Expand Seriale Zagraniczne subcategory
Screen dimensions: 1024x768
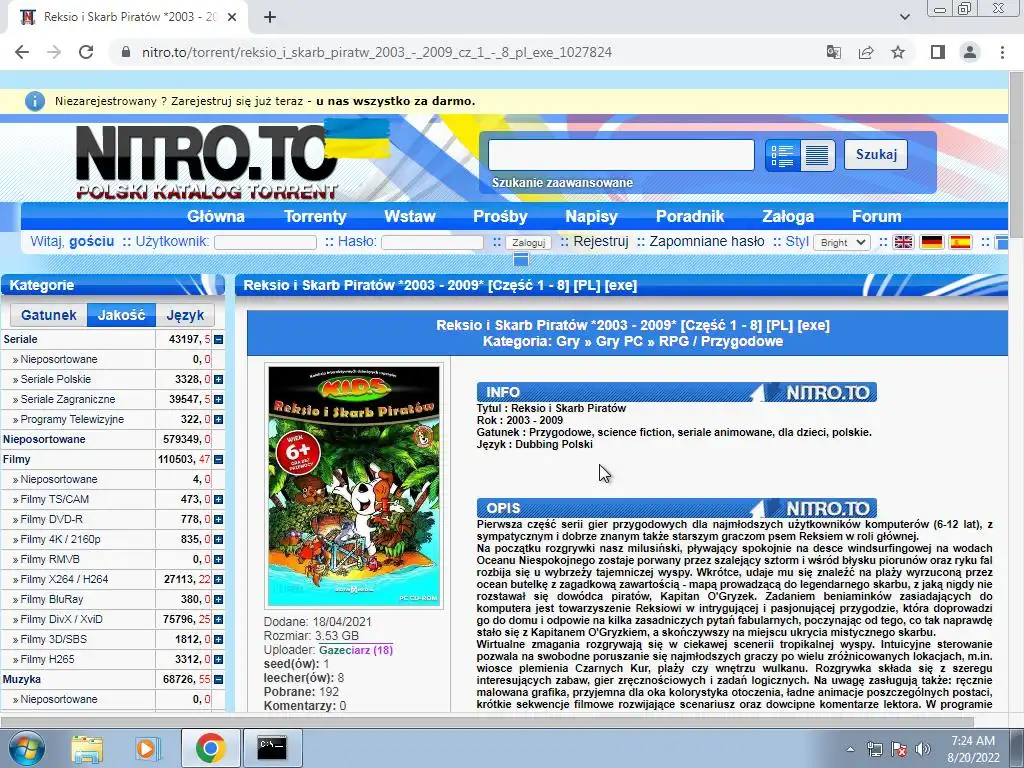(x=218, y=400)
